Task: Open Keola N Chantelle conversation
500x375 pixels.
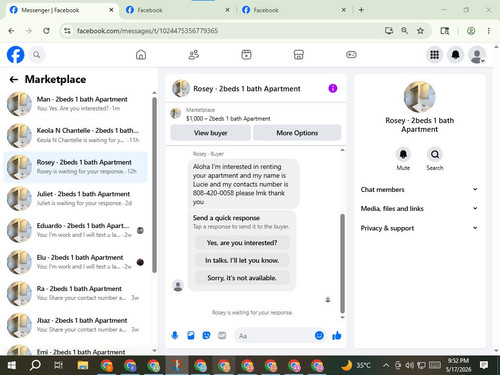Action: click(x=76, y=135)
